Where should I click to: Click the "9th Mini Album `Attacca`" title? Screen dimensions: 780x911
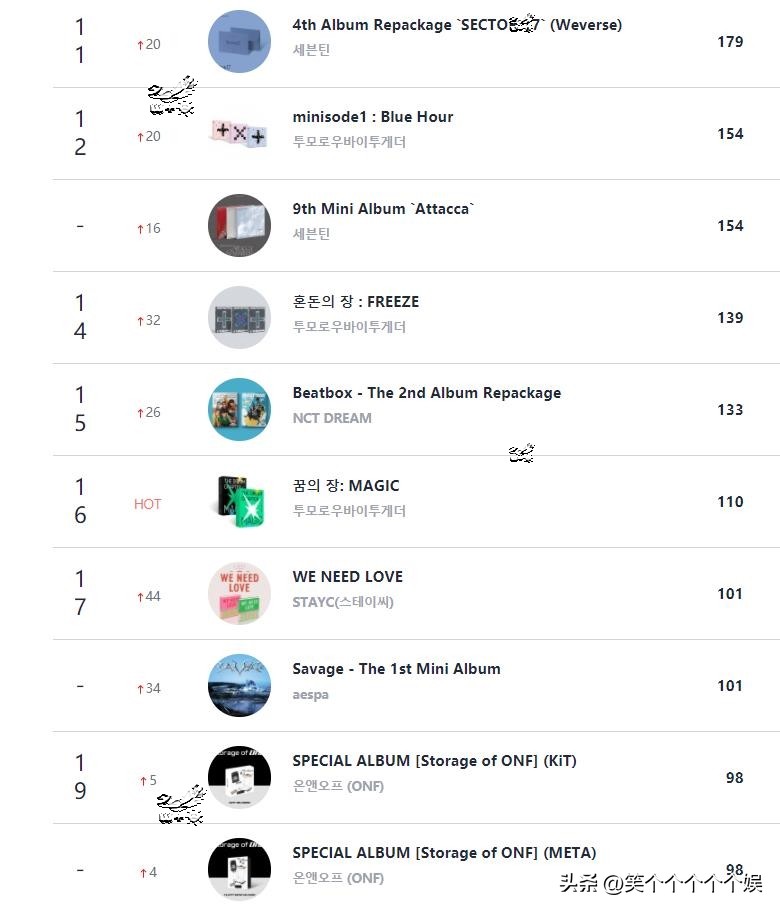(x=383, y=209)
